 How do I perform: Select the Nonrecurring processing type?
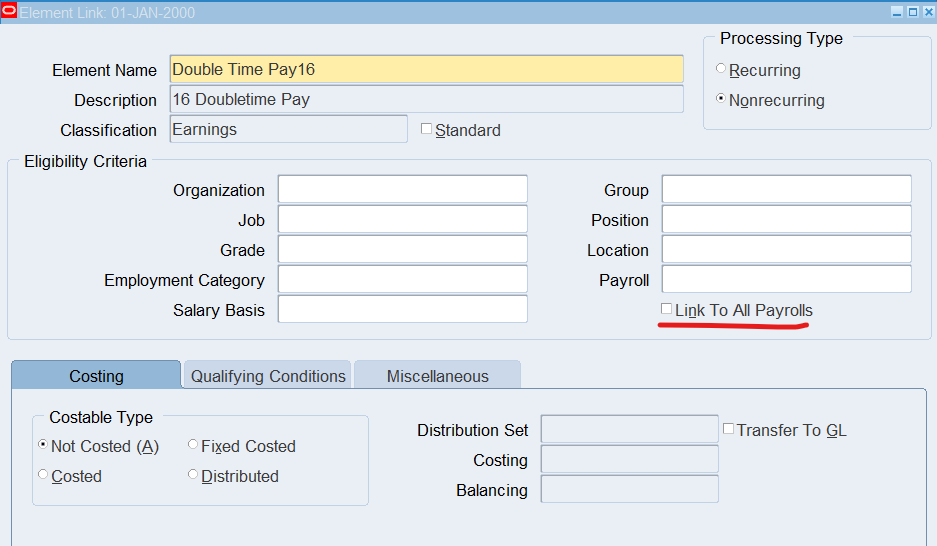[722, 100]
